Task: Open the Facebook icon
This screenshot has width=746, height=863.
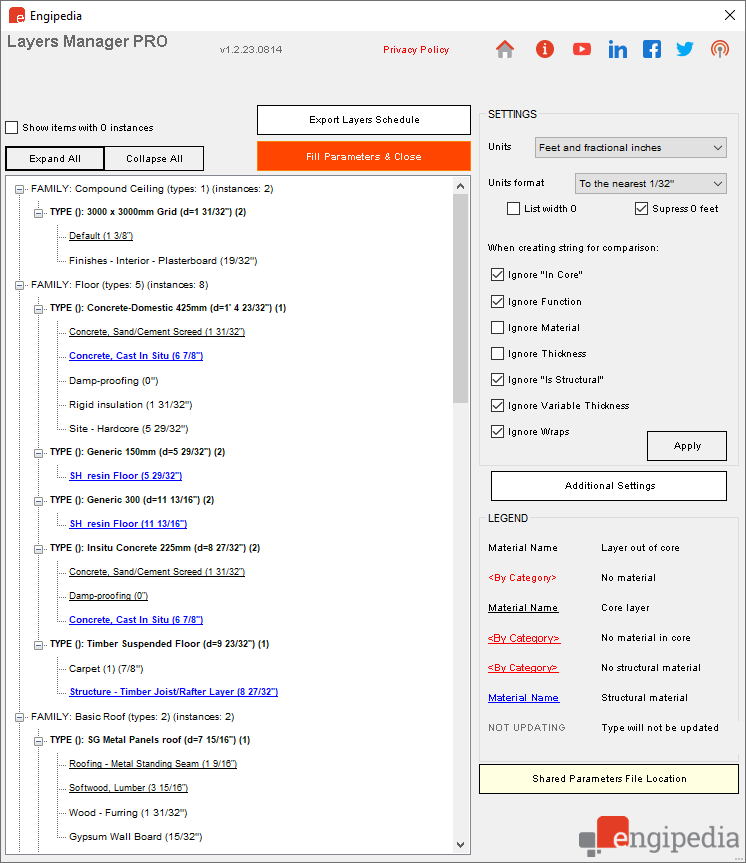Action: tap(652, 50)
